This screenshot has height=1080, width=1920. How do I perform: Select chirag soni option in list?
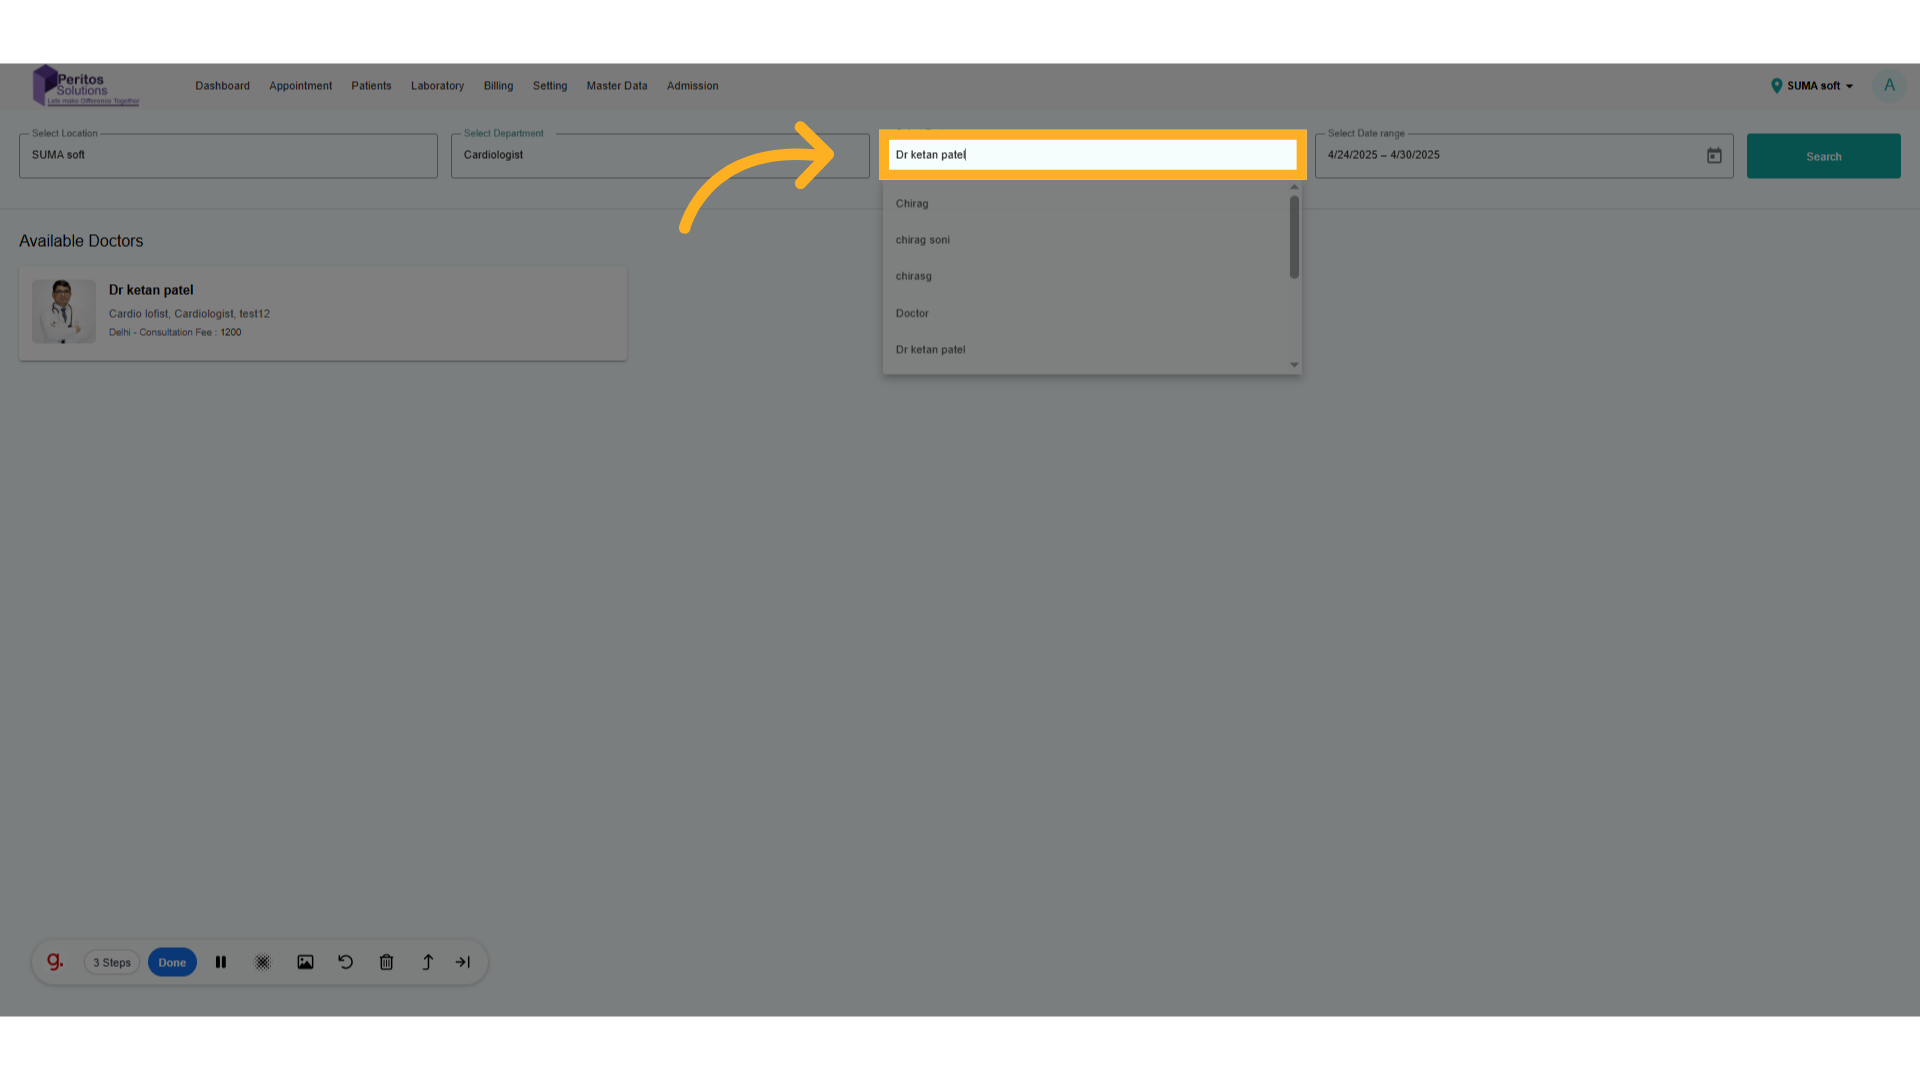(x=923, y=240)
